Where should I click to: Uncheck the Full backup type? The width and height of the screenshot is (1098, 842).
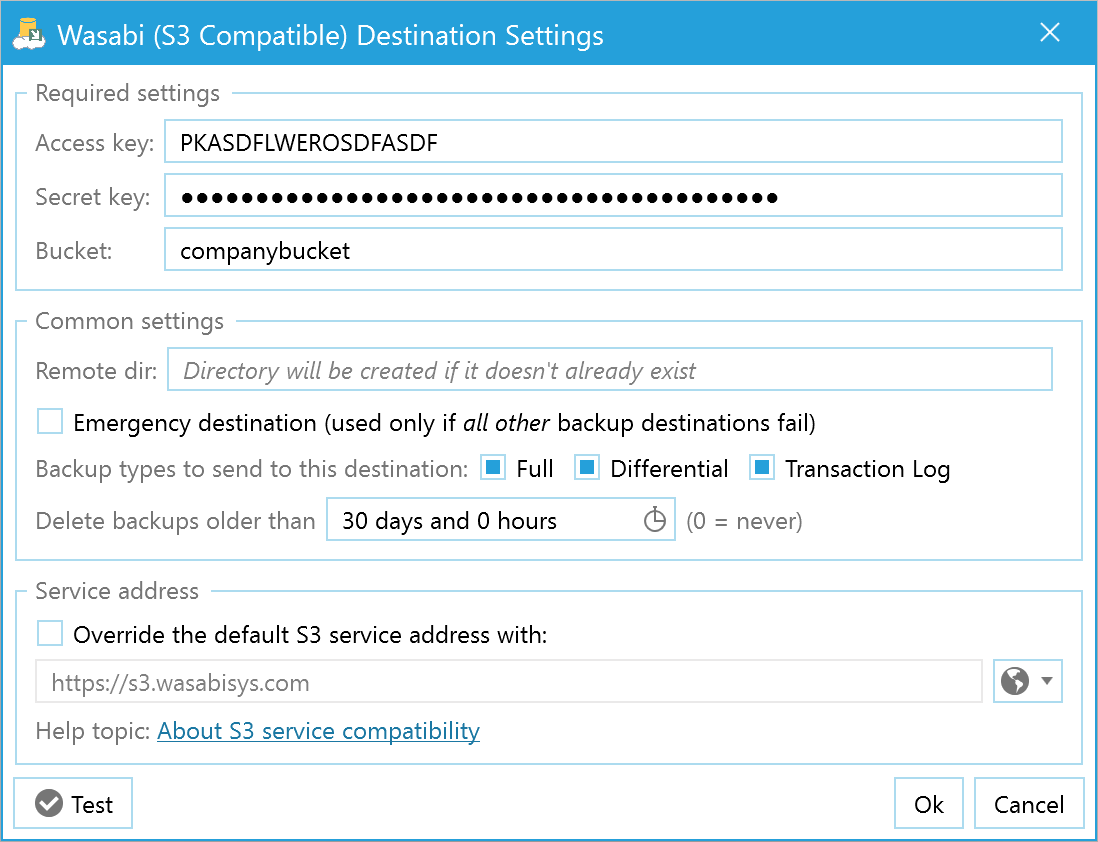coord(493,467)
